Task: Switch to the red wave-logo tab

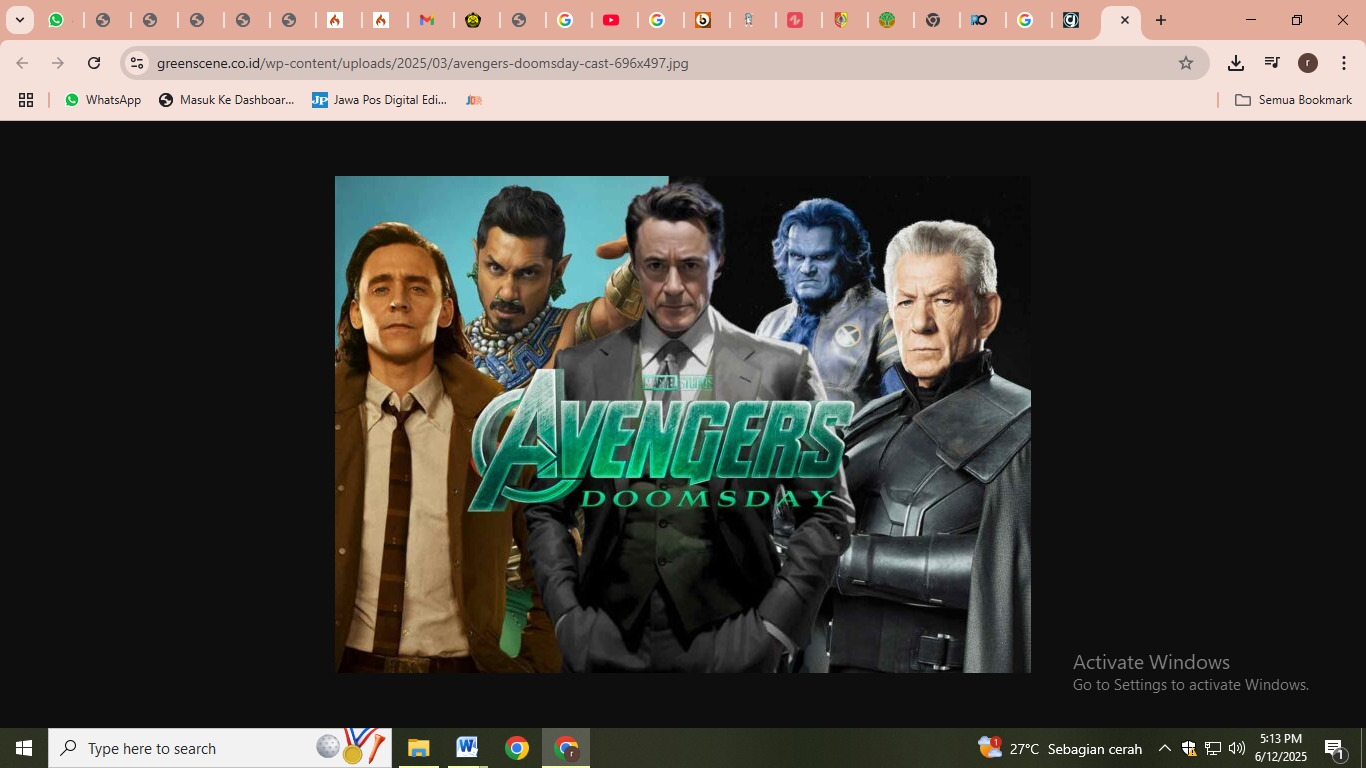Action: [796, 20]
